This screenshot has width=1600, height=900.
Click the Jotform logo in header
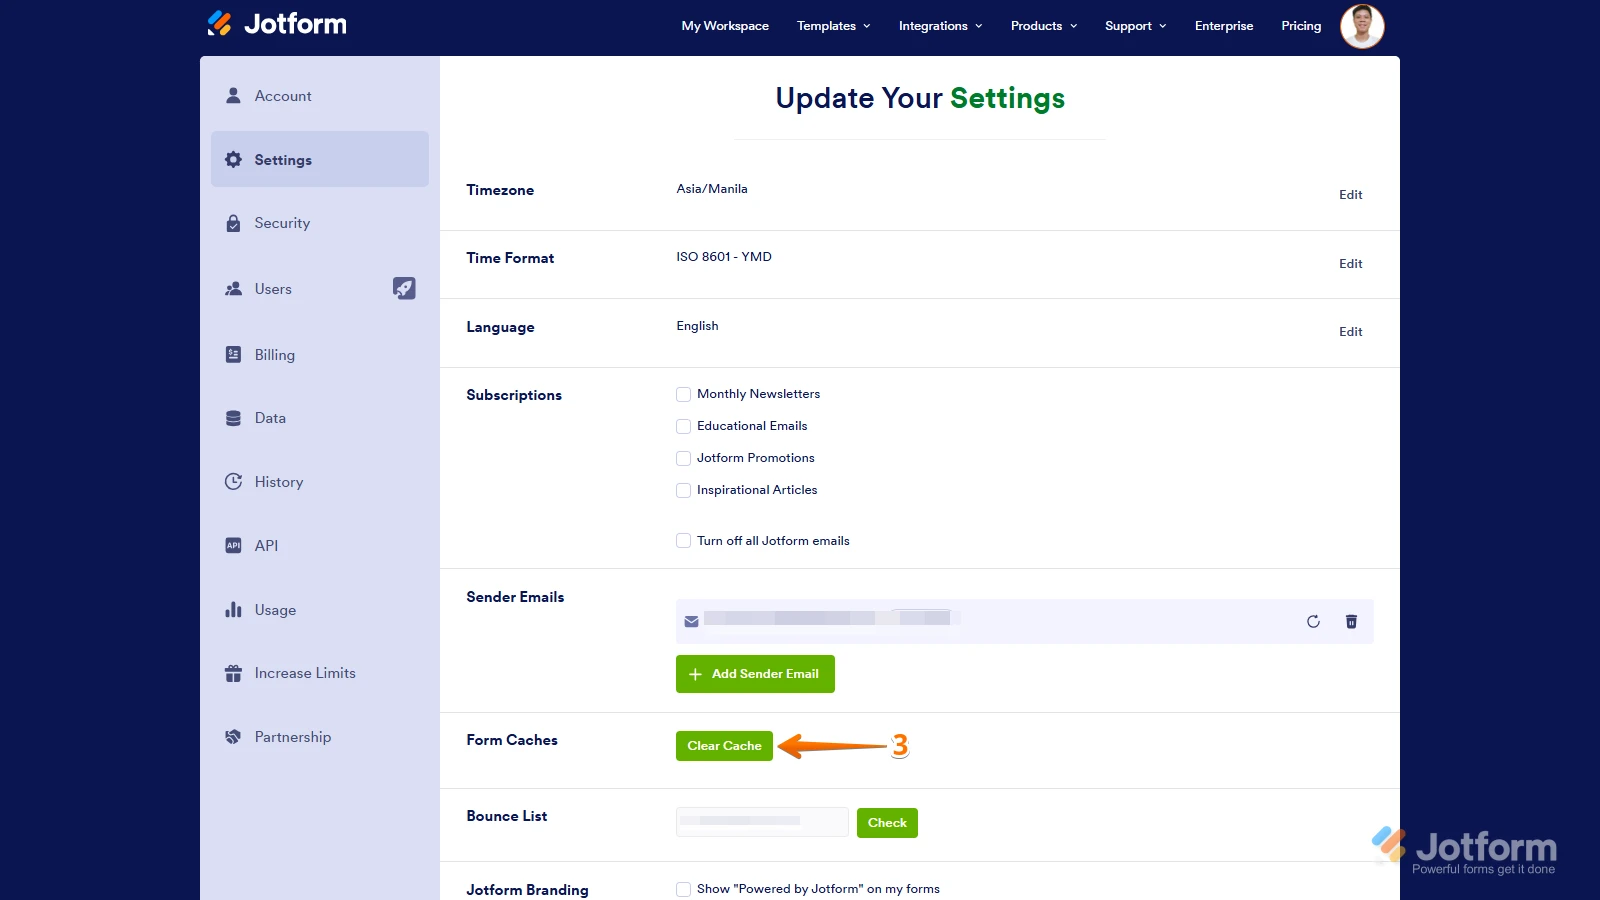coord(277,24)
